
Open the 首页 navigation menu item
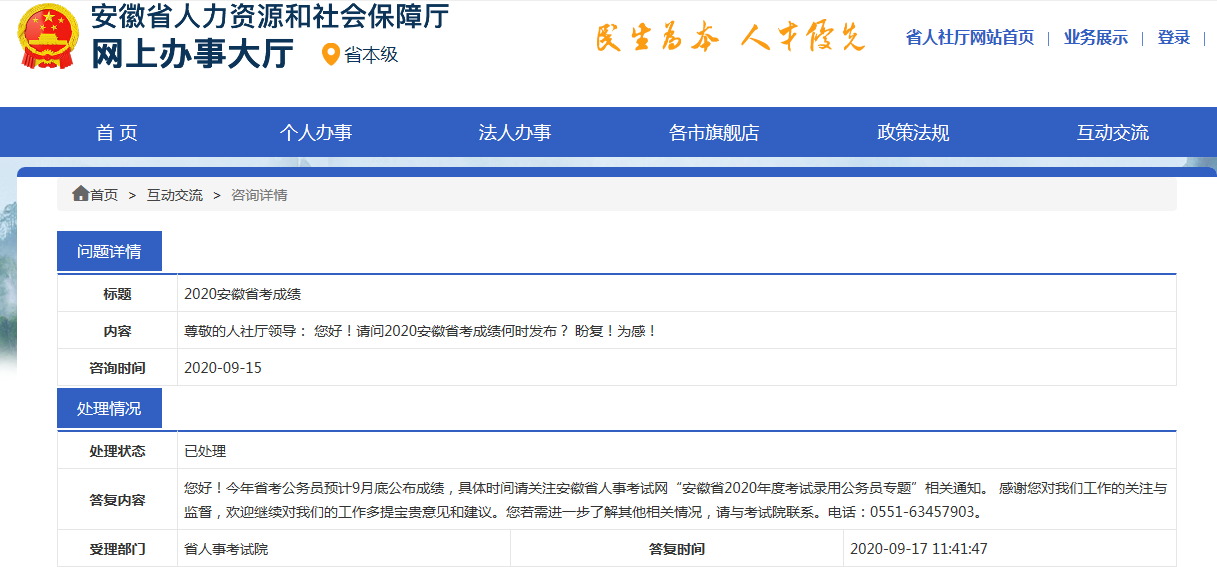(x=117, y=133)
